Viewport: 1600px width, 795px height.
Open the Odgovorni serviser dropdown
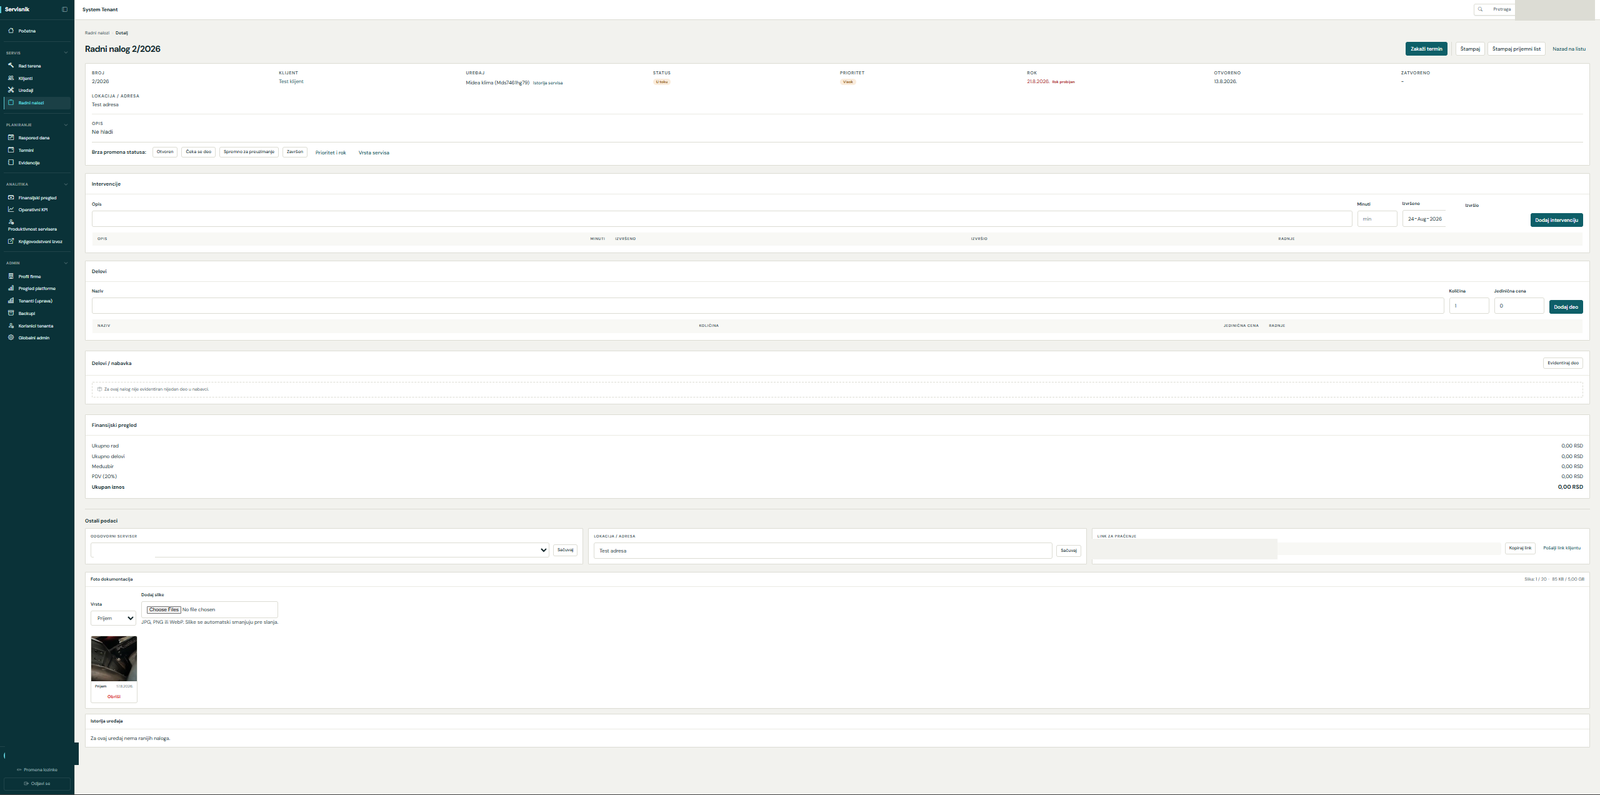click(320, 550)
